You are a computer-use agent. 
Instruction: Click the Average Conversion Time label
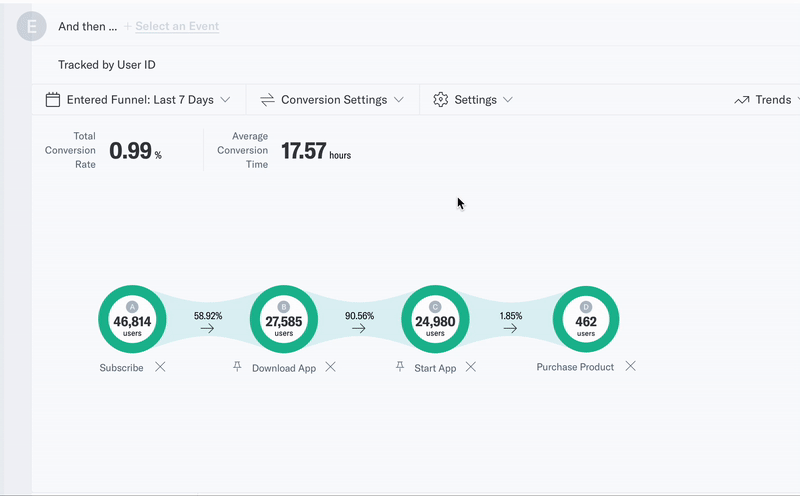click(242, 150)
